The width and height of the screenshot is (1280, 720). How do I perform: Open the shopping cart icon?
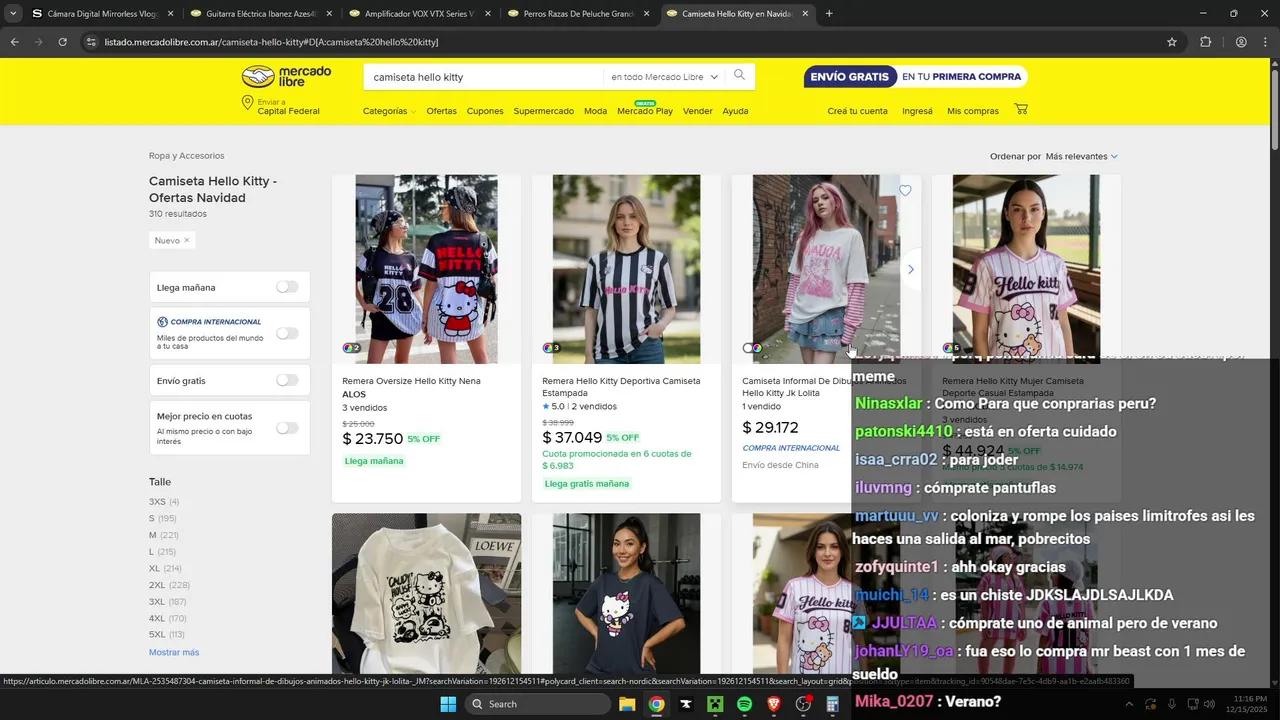(1021, 110)
